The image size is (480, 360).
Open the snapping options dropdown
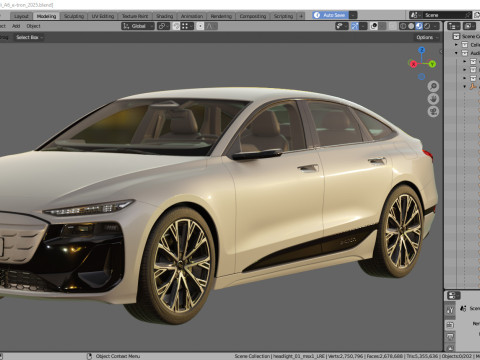187,26
